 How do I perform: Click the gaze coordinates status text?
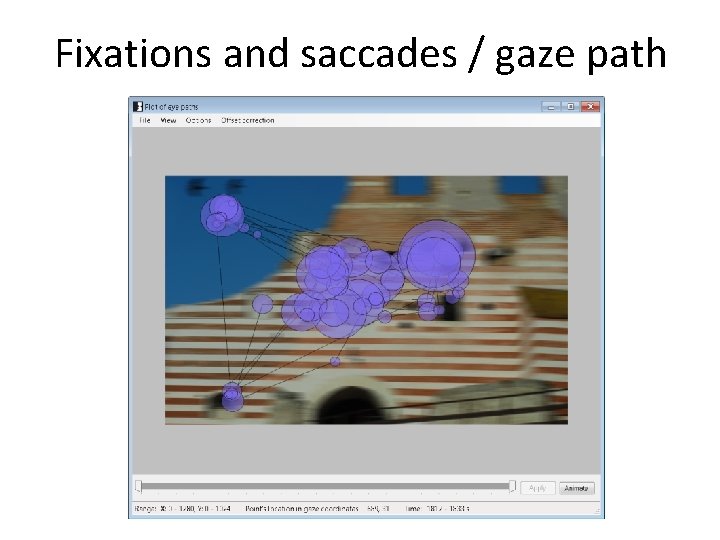317,509
